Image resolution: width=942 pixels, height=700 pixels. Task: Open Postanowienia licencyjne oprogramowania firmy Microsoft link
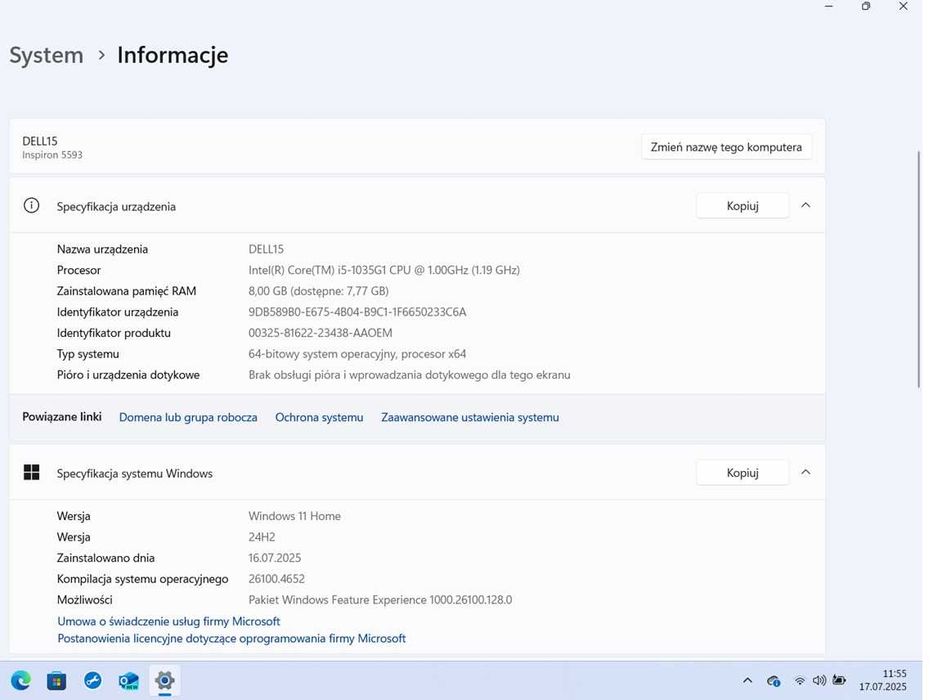(x=231, y=638)
